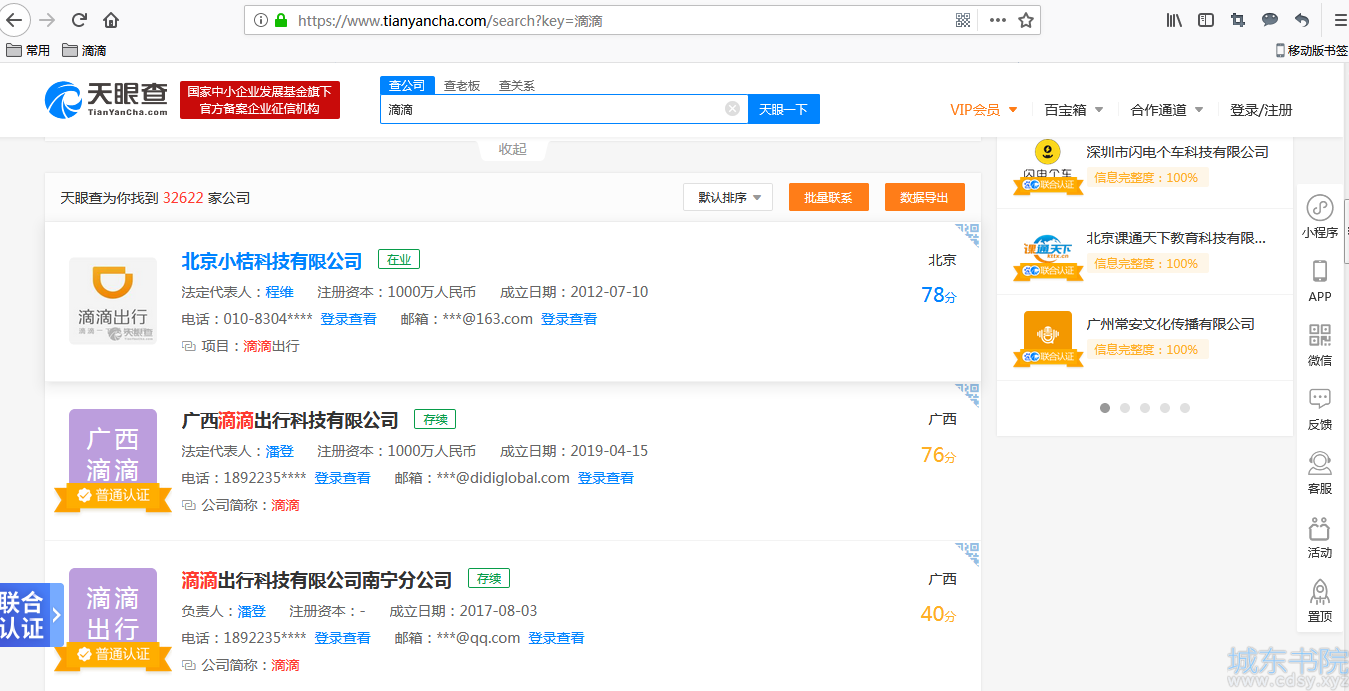1349x691 pixels.
Task: Open the 北京课通天下教育科技 sidebar entry
Action: (1176, 238)
